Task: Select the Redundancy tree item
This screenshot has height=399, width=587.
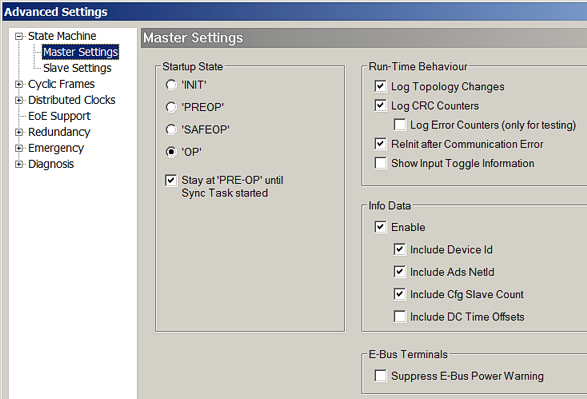Action: point(59,132)
